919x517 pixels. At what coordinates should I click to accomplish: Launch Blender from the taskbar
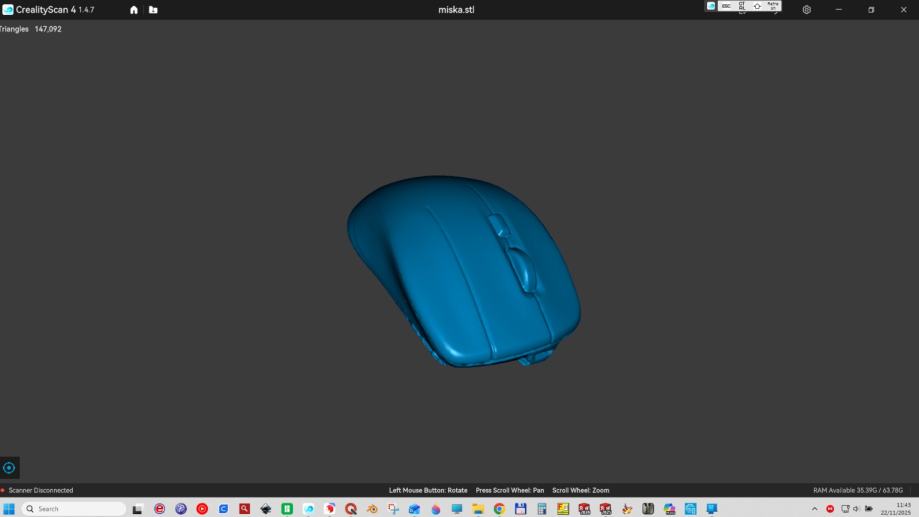point(372,509)
